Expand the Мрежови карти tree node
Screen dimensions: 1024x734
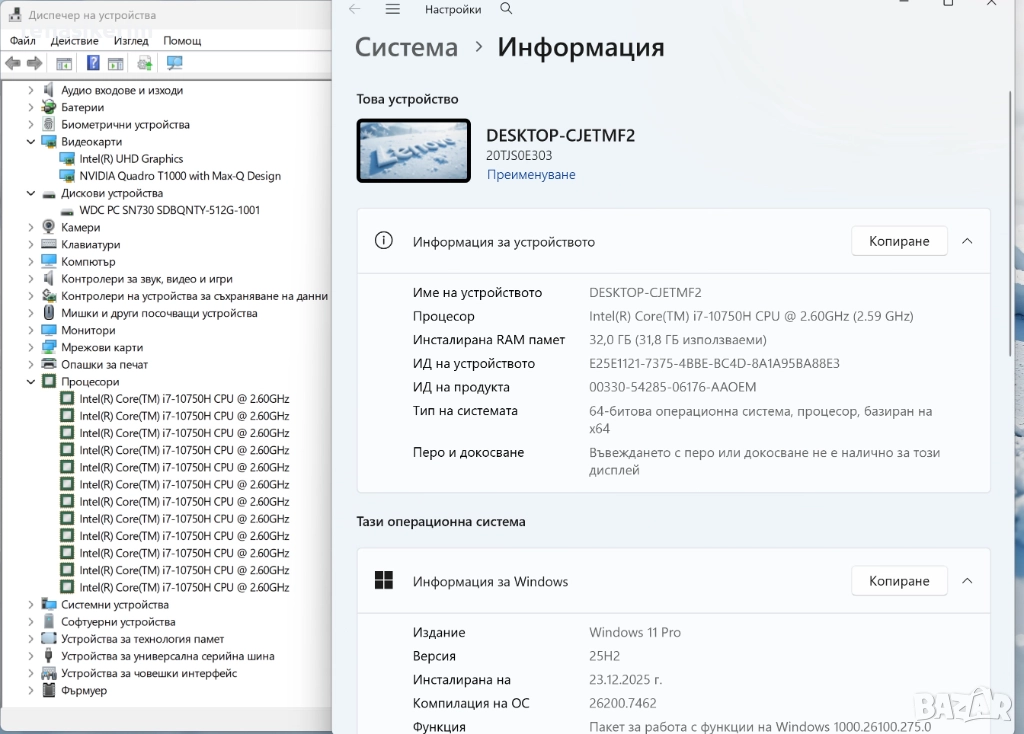click(31, 348)
